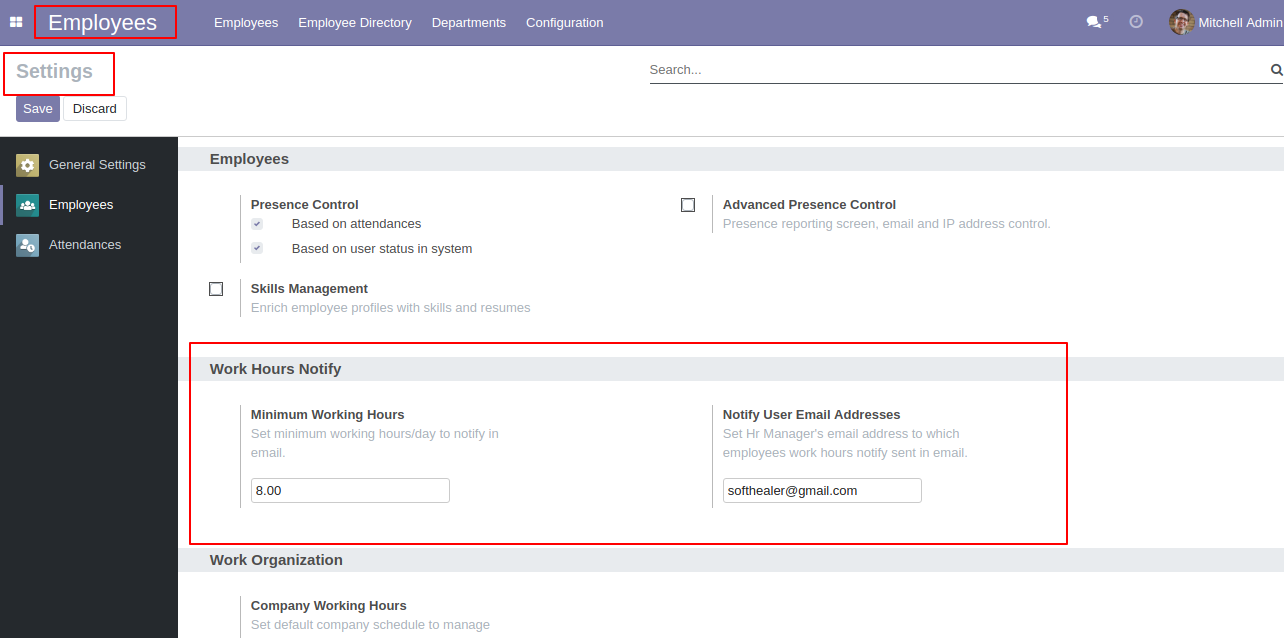
Task: Click the Presence Control label
Action: click(x=305, y=205)
